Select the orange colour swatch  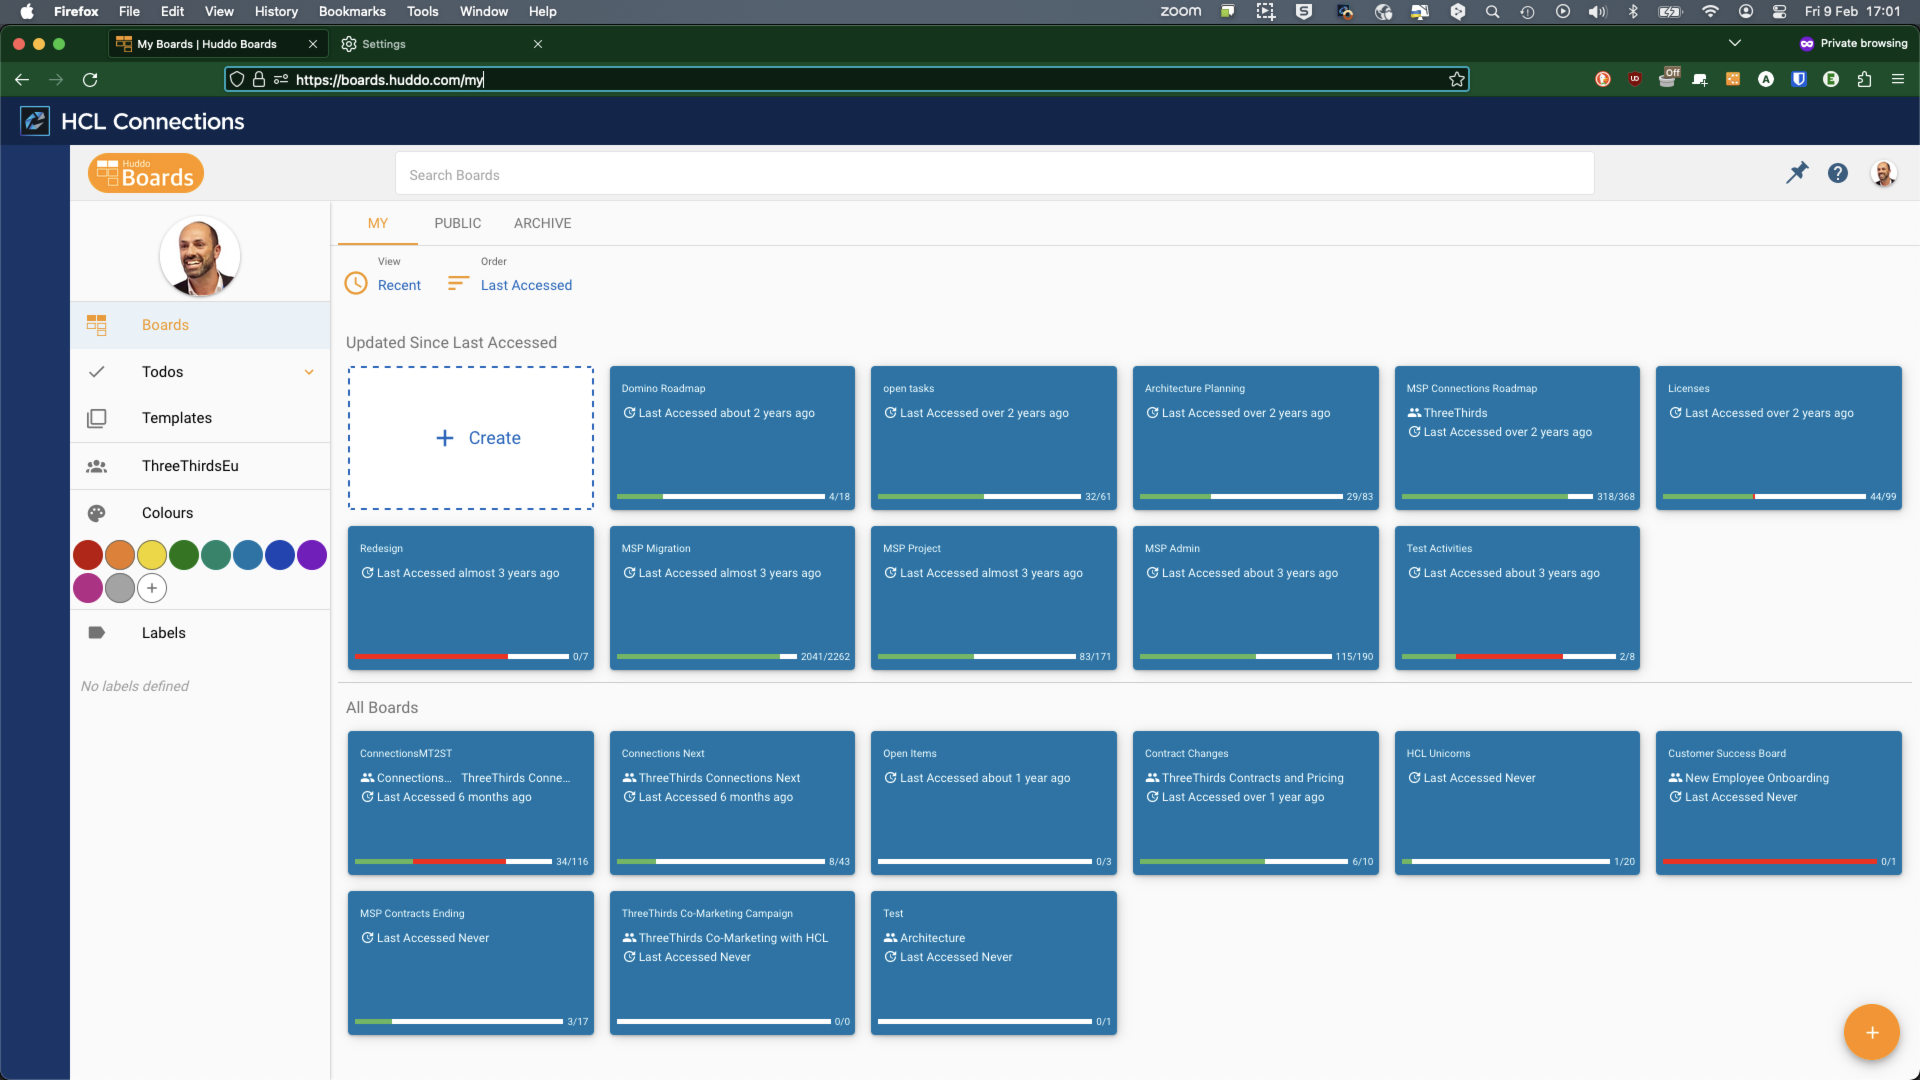(x=120, y=555)
